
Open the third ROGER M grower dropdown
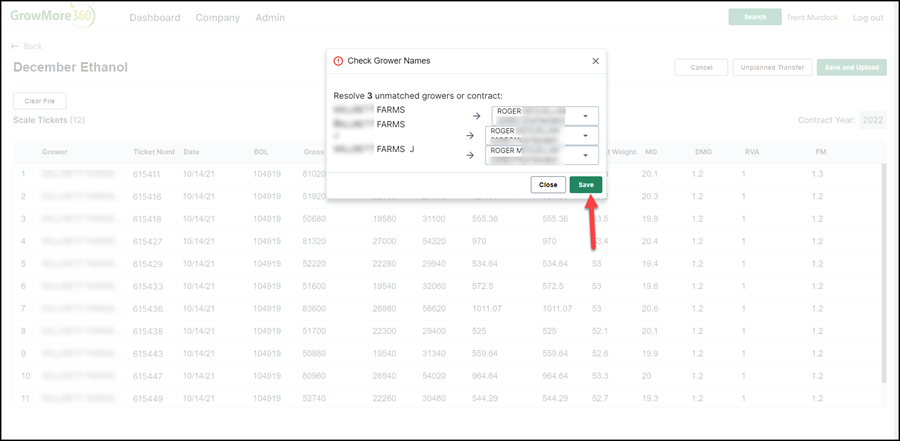[541, 156]
